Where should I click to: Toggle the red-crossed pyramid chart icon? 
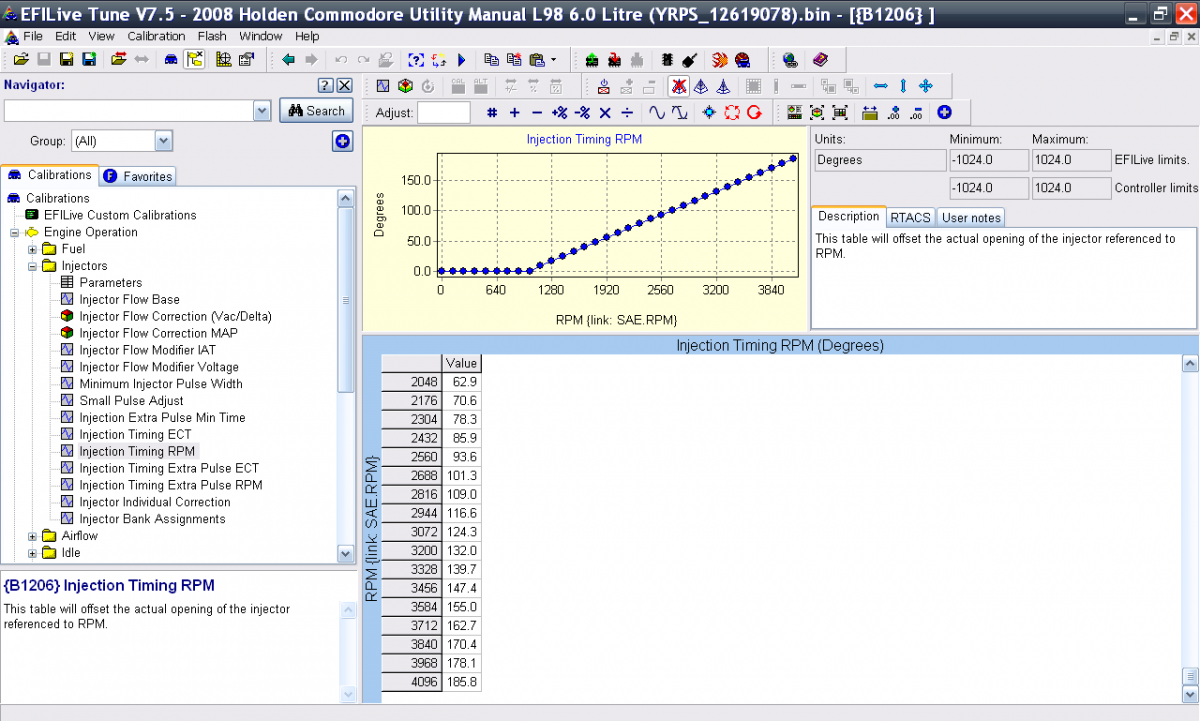[679, 86]
